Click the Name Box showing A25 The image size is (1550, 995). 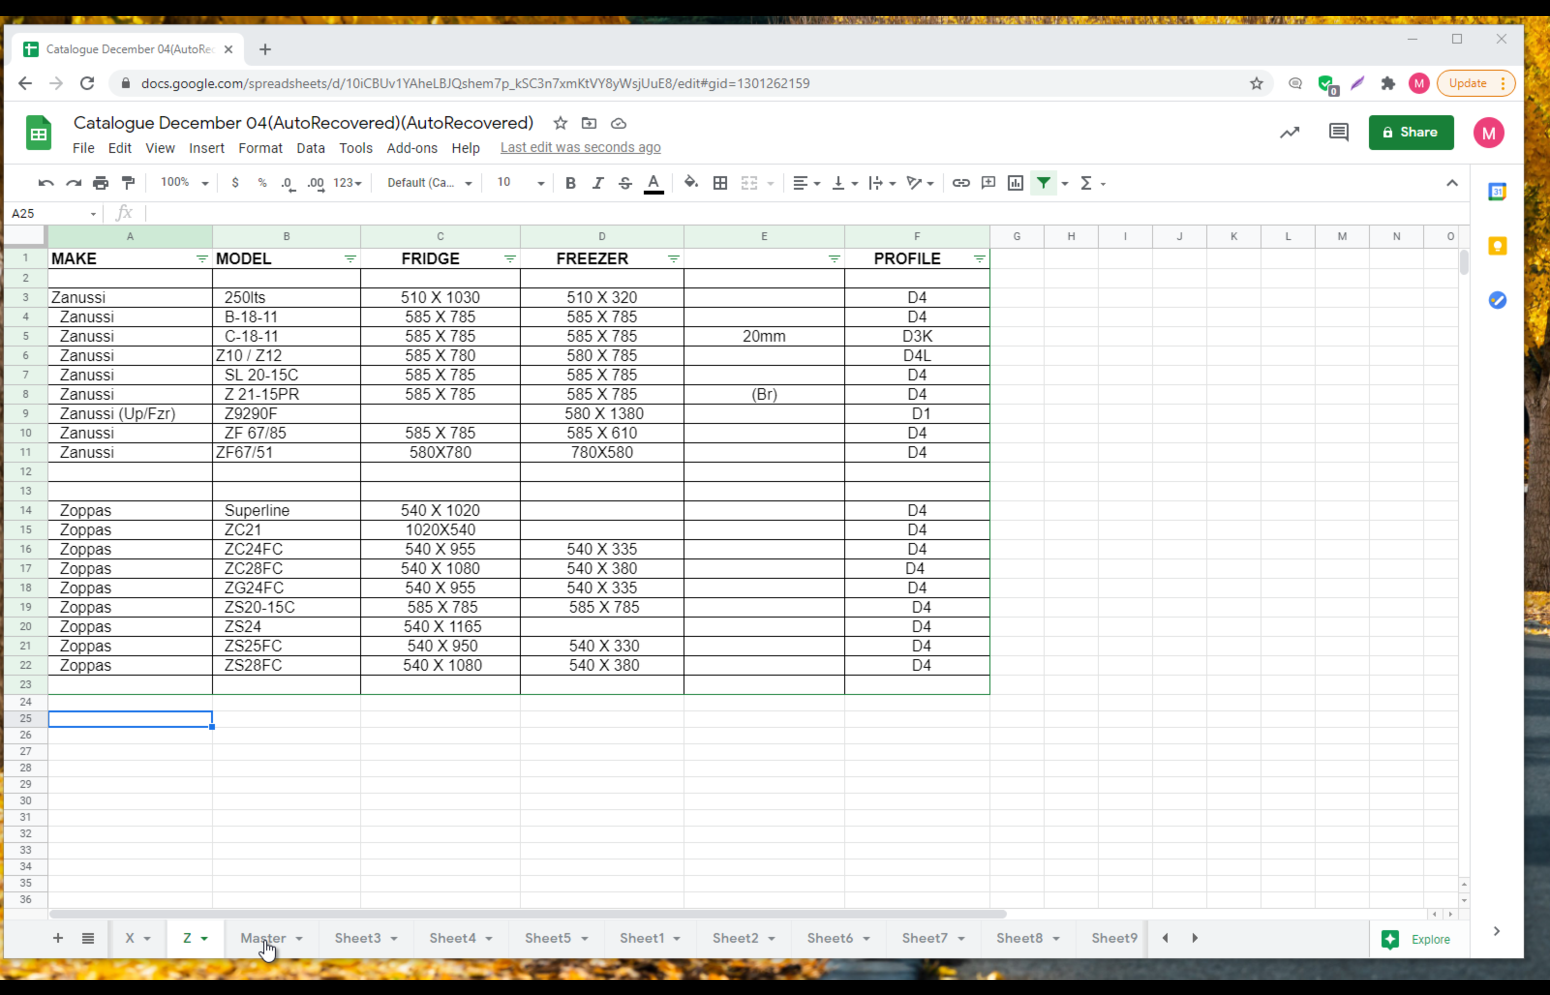tap(52, 213)
